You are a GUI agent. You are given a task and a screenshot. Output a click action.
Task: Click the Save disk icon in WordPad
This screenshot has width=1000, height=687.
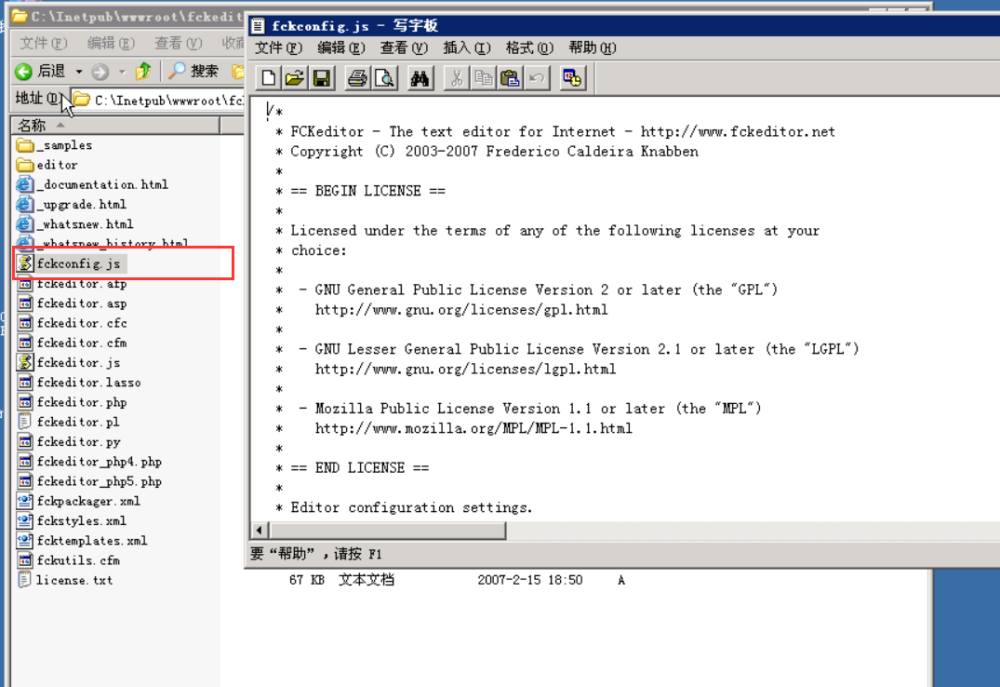[x=321, y=78]
